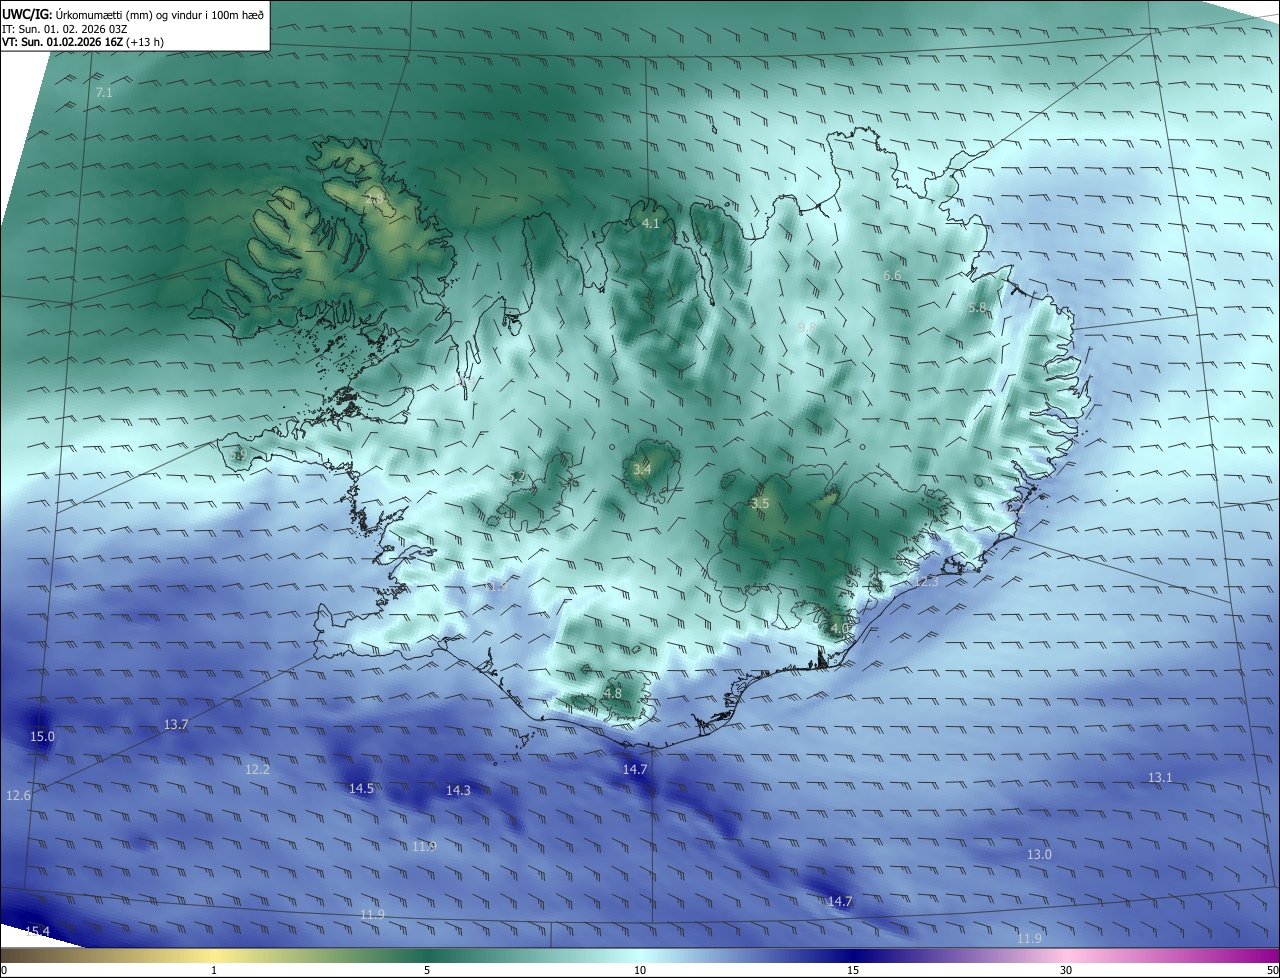
Task: Click the 3.4 value label on the glacier
Action: (x=642, y=469)
